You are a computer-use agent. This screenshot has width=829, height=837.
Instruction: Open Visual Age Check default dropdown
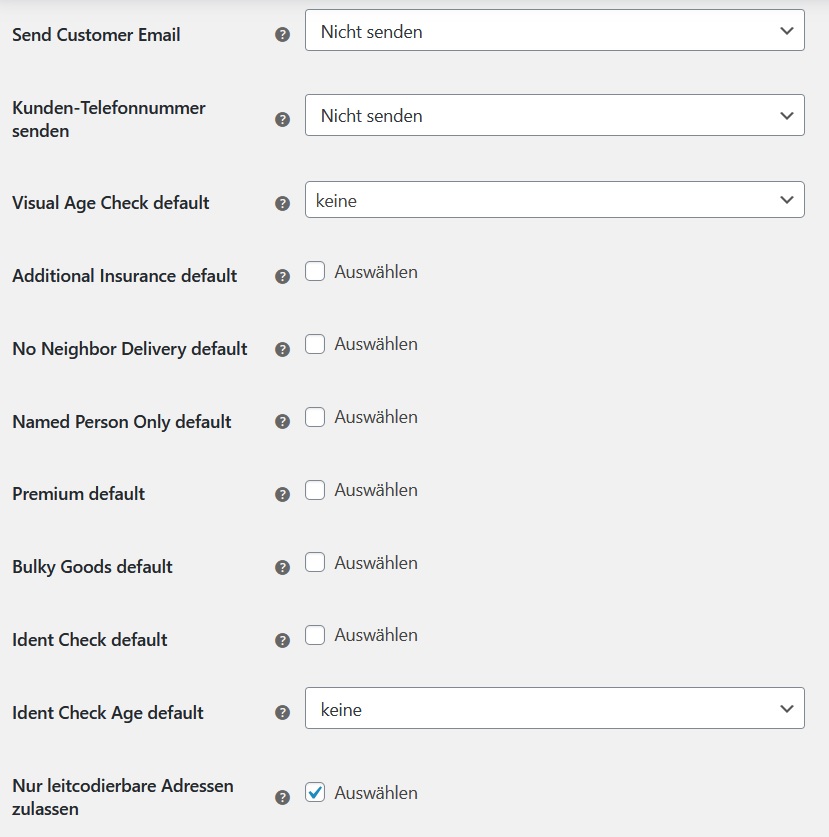tap(555, 200)
